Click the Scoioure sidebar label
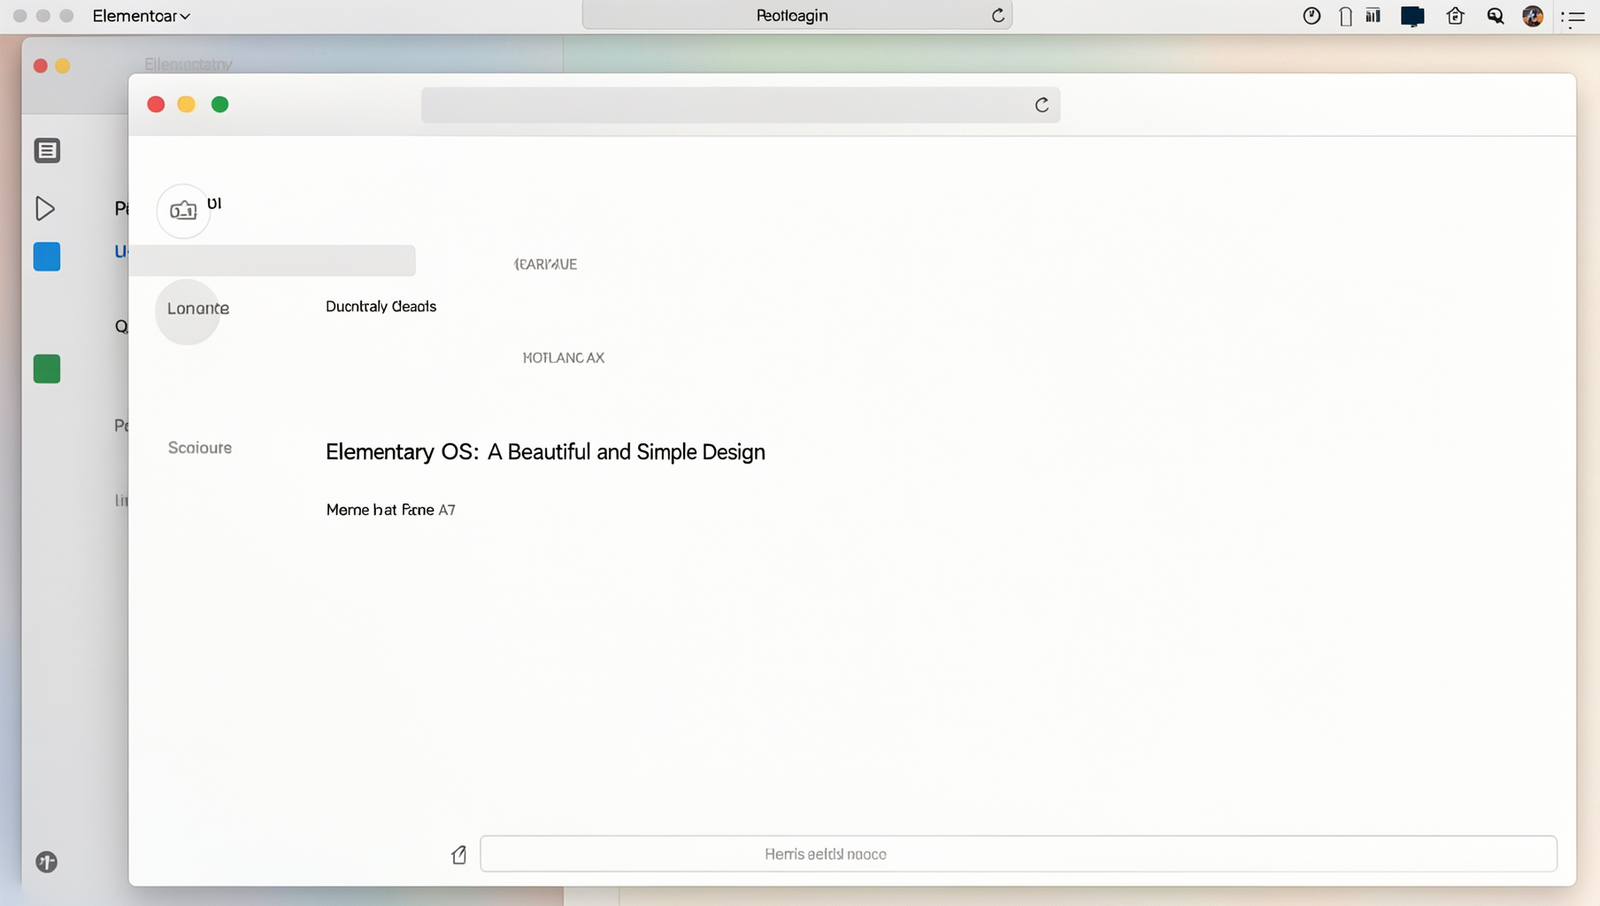Screen dimensions: 1600x906 click(200, 448)
